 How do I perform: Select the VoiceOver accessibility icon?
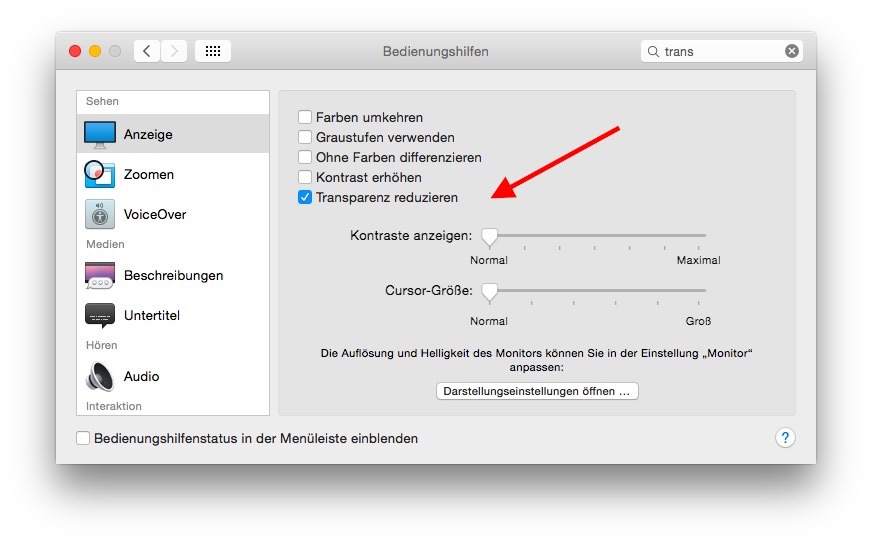(x=100, y=214)
